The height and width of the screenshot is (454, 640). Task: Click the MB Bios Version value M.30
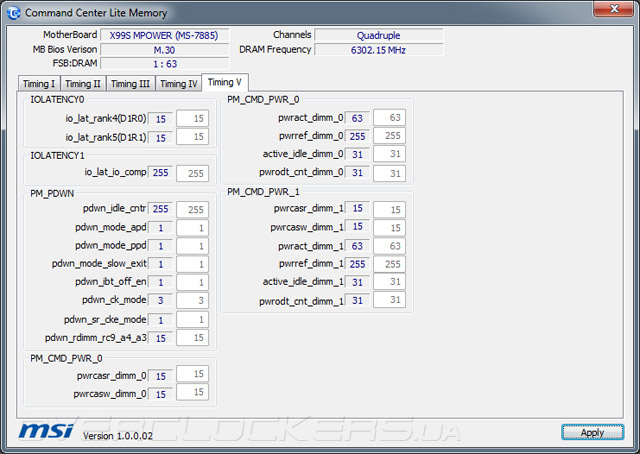tap(164, 50)
